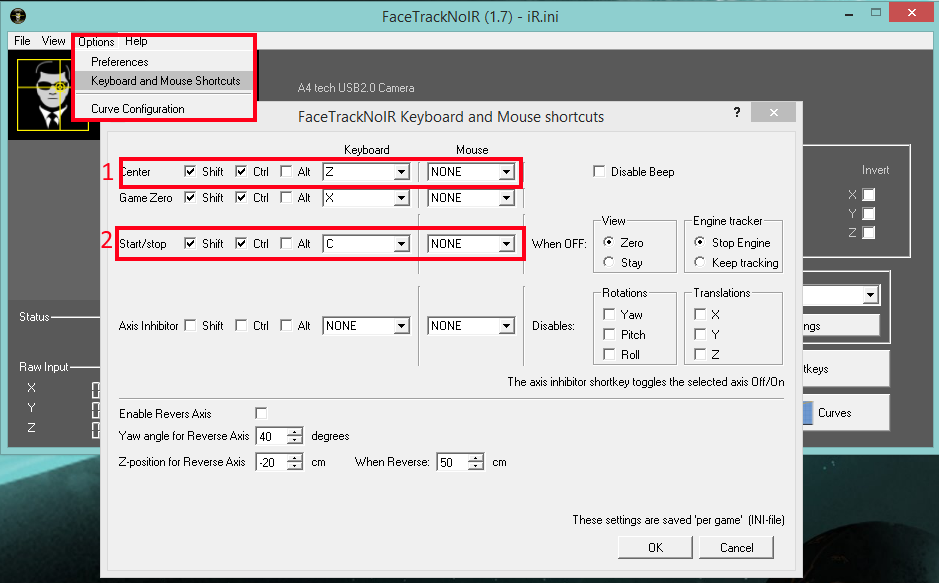Check the Disable Beep checkbox

coord(599,172)
